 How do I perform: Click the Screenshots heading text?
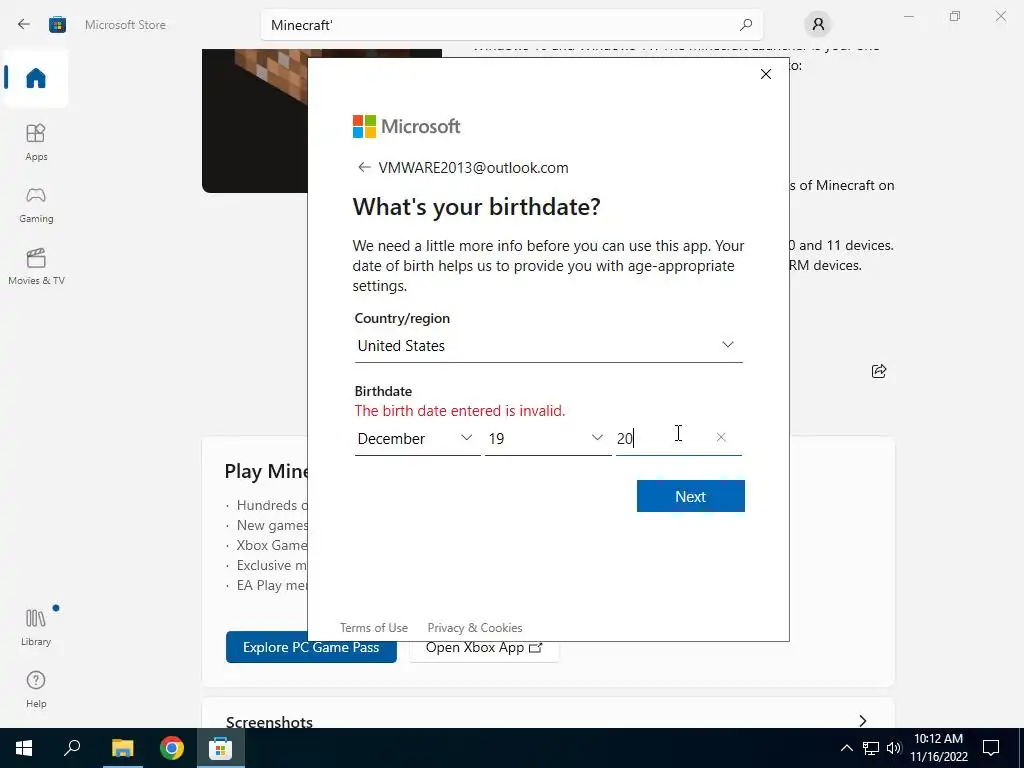tap(269, 722)
